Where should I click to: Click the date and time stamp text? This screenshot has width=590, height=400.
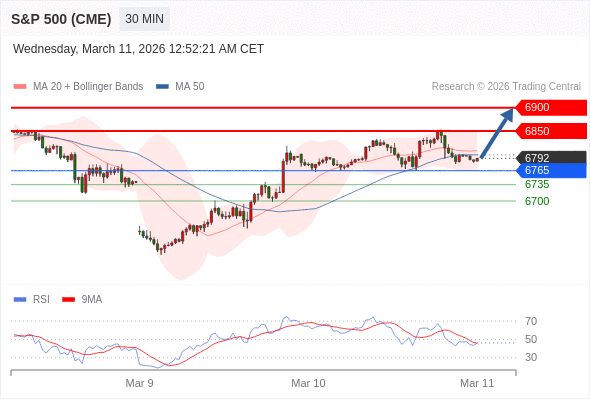tap(138, 49)
